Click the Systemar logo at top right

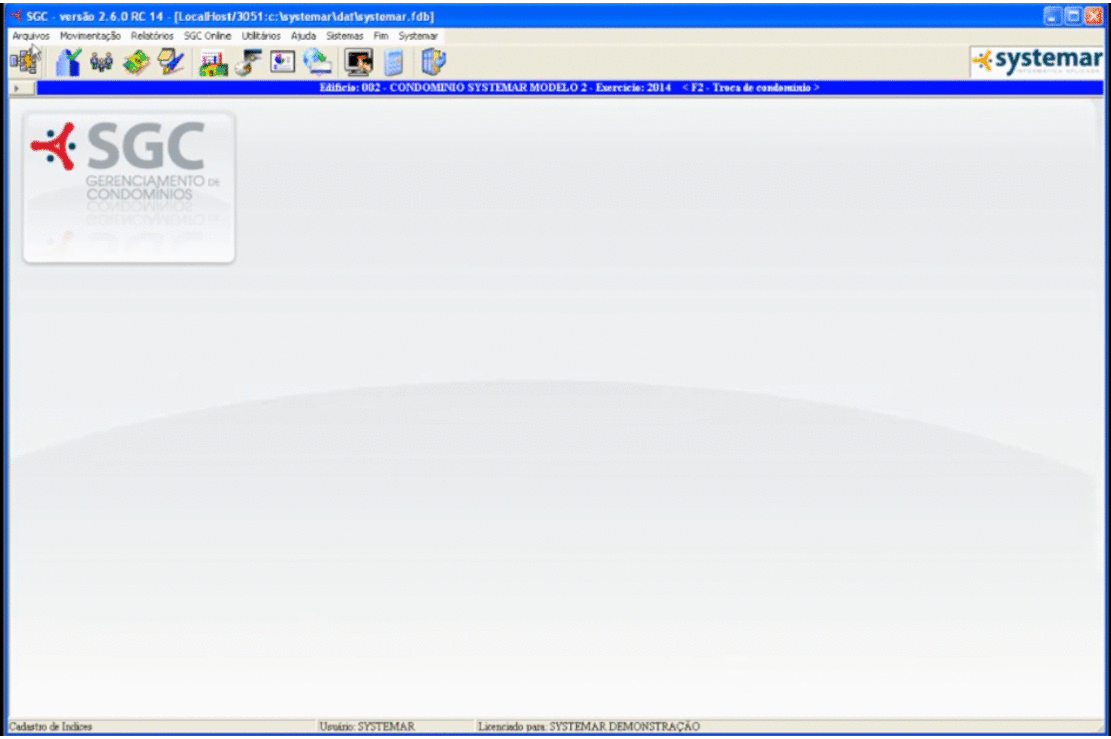[x=1037, y=62]
